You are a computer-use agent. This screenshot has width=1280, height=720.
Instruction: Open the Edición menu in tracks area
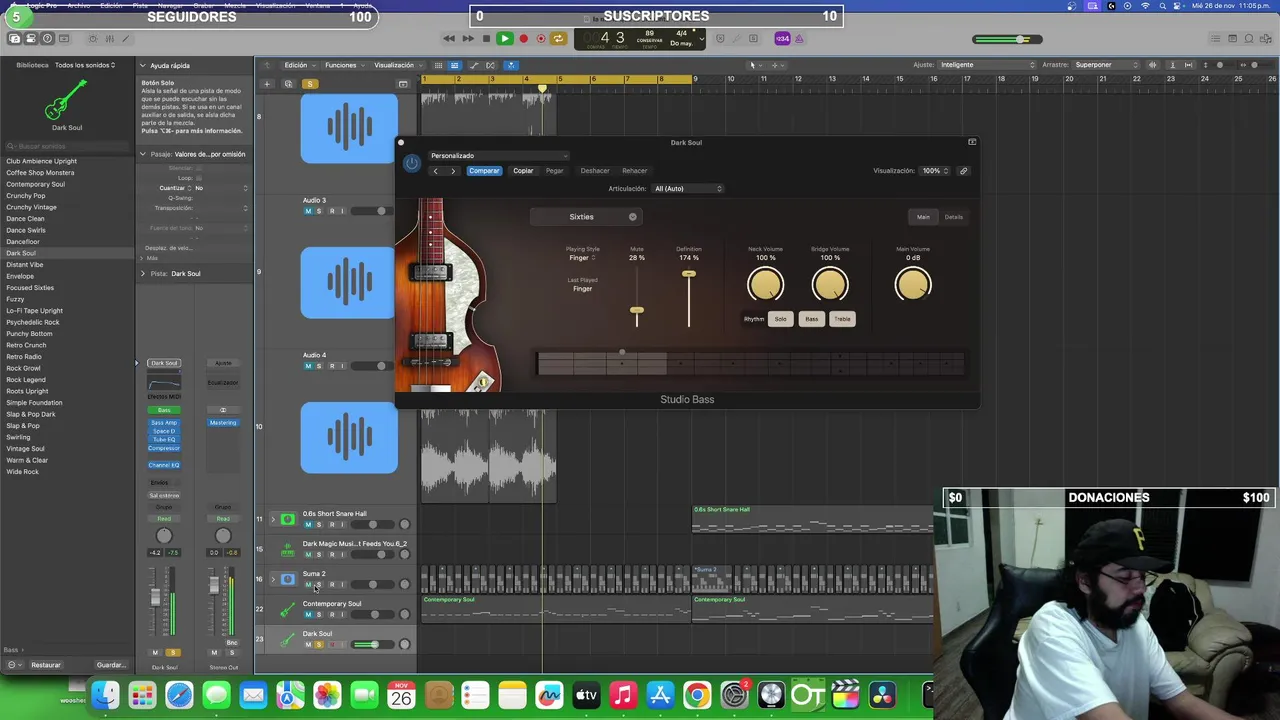click(x=298, y=65)
